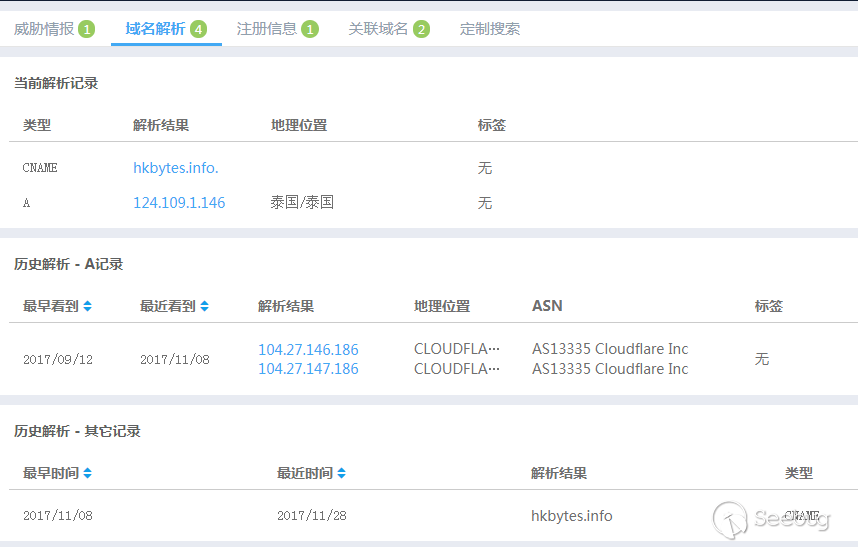Sort by 最早看到 in A records
858x547 pixels.
[88, 306]
